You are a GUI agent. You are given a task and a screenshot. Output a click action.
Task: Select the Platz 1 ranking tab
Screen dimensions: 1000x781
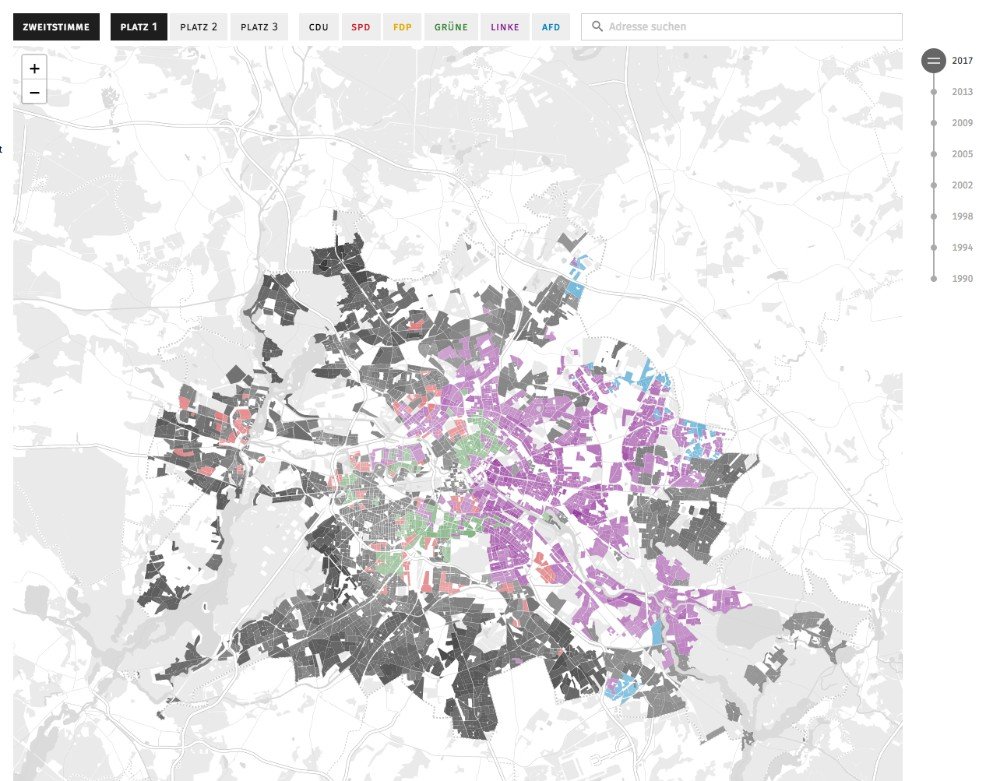pyautogui.click(x=139, y=27)
